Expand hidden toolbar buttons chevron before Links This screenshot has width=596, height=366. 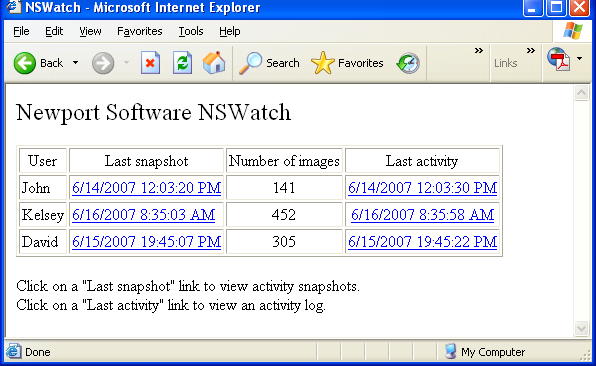[x=479, y=51]
